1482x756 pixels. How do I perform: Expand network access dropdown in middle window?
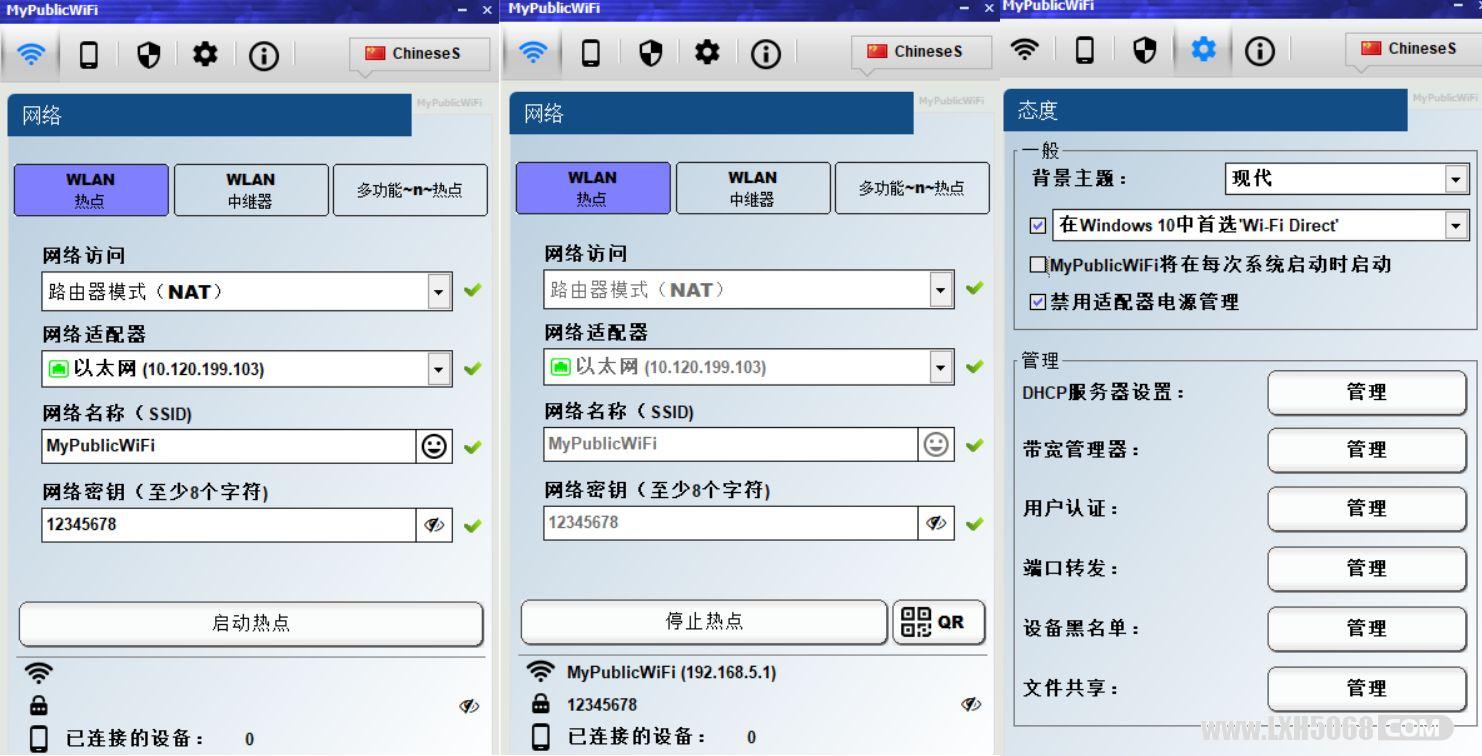point(941,290)
